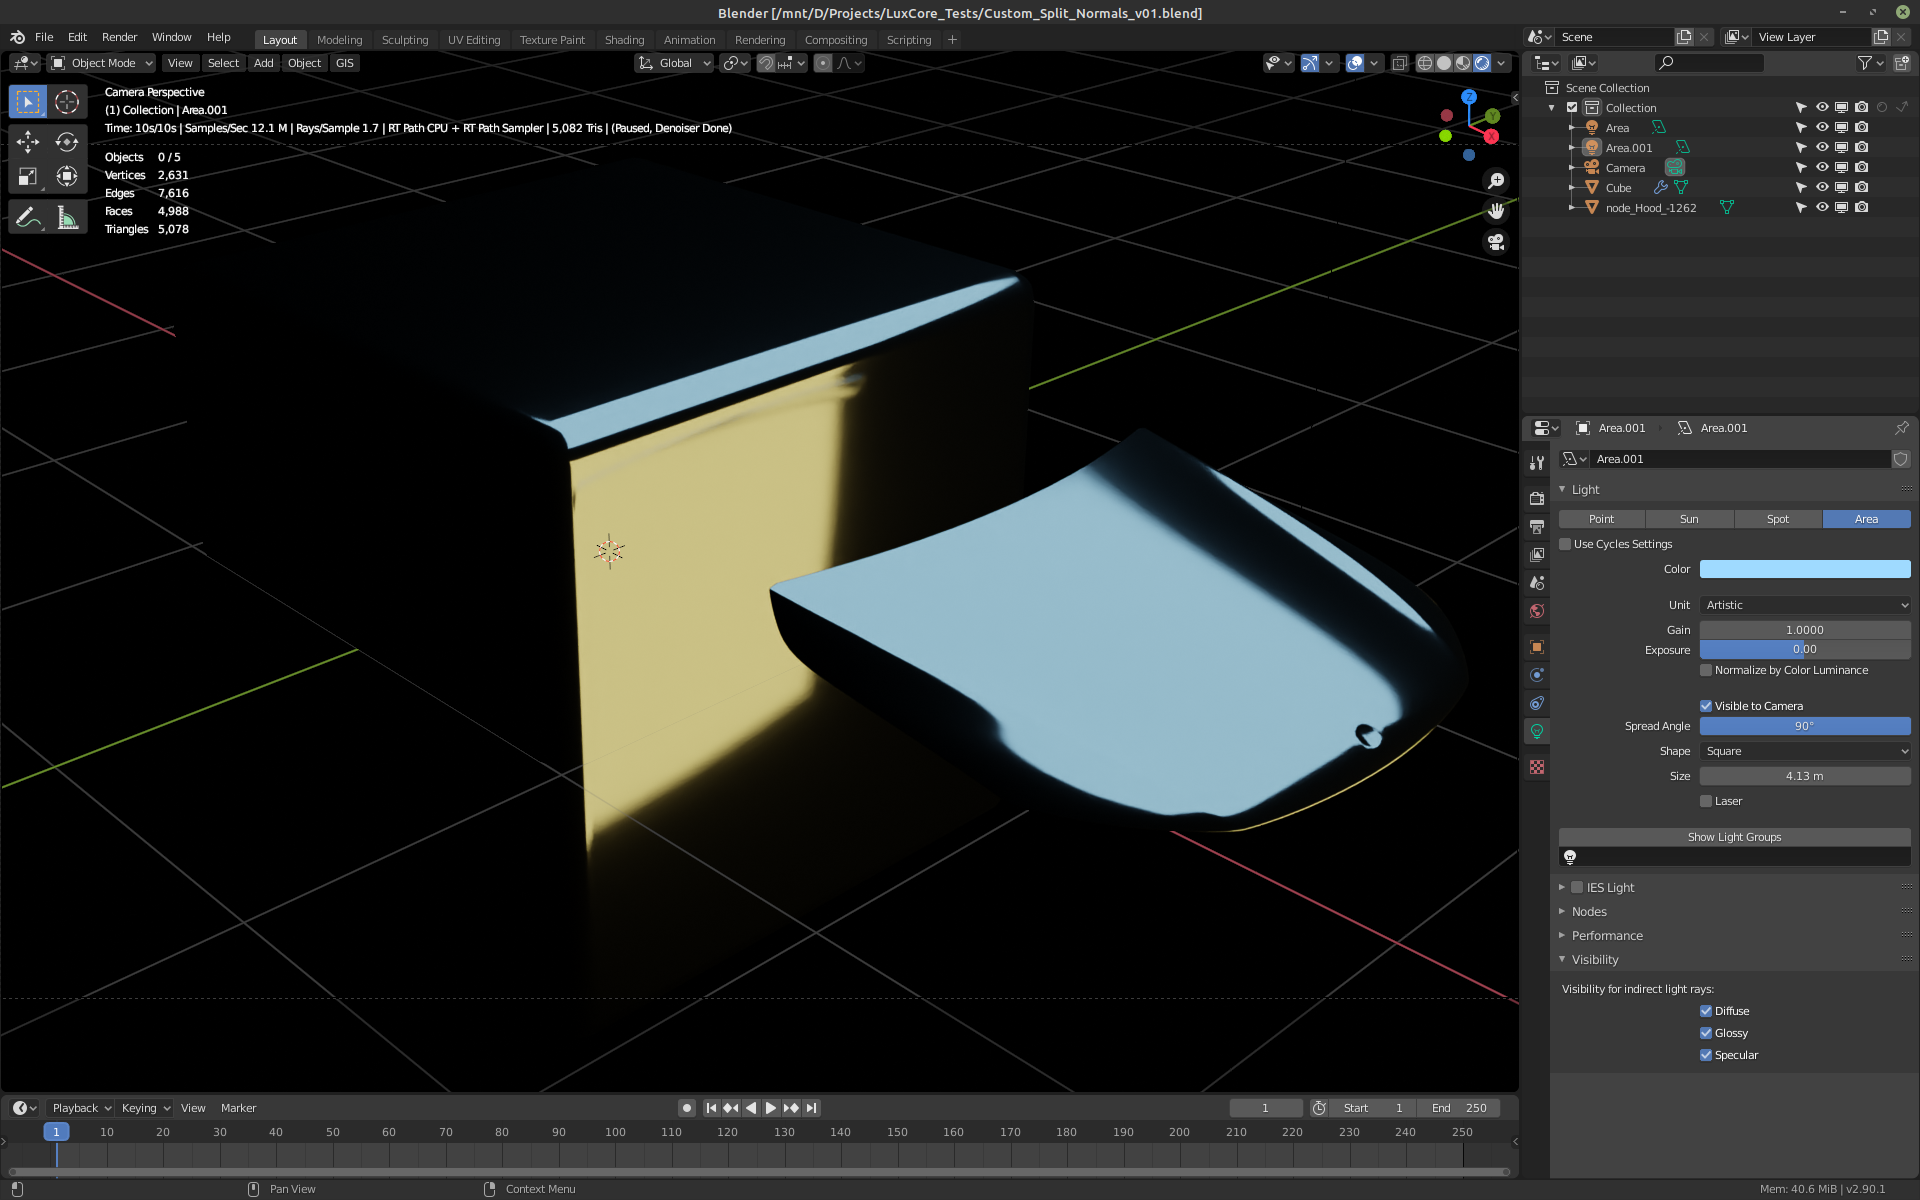
Task: Open the Shape Square dropdown
Action: pyautogui.click(x=1805, y=751)
